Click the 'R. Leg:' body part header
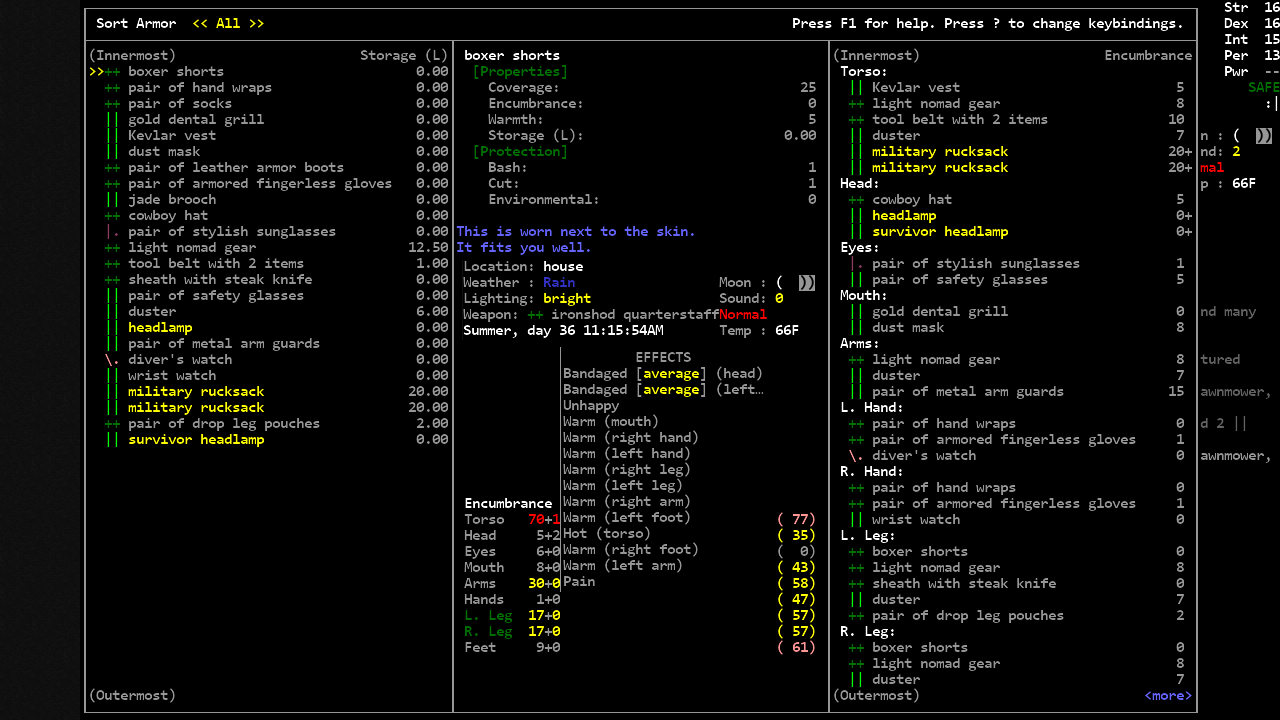This screenshot has height=720, width=1280. (x=868, y=631)
